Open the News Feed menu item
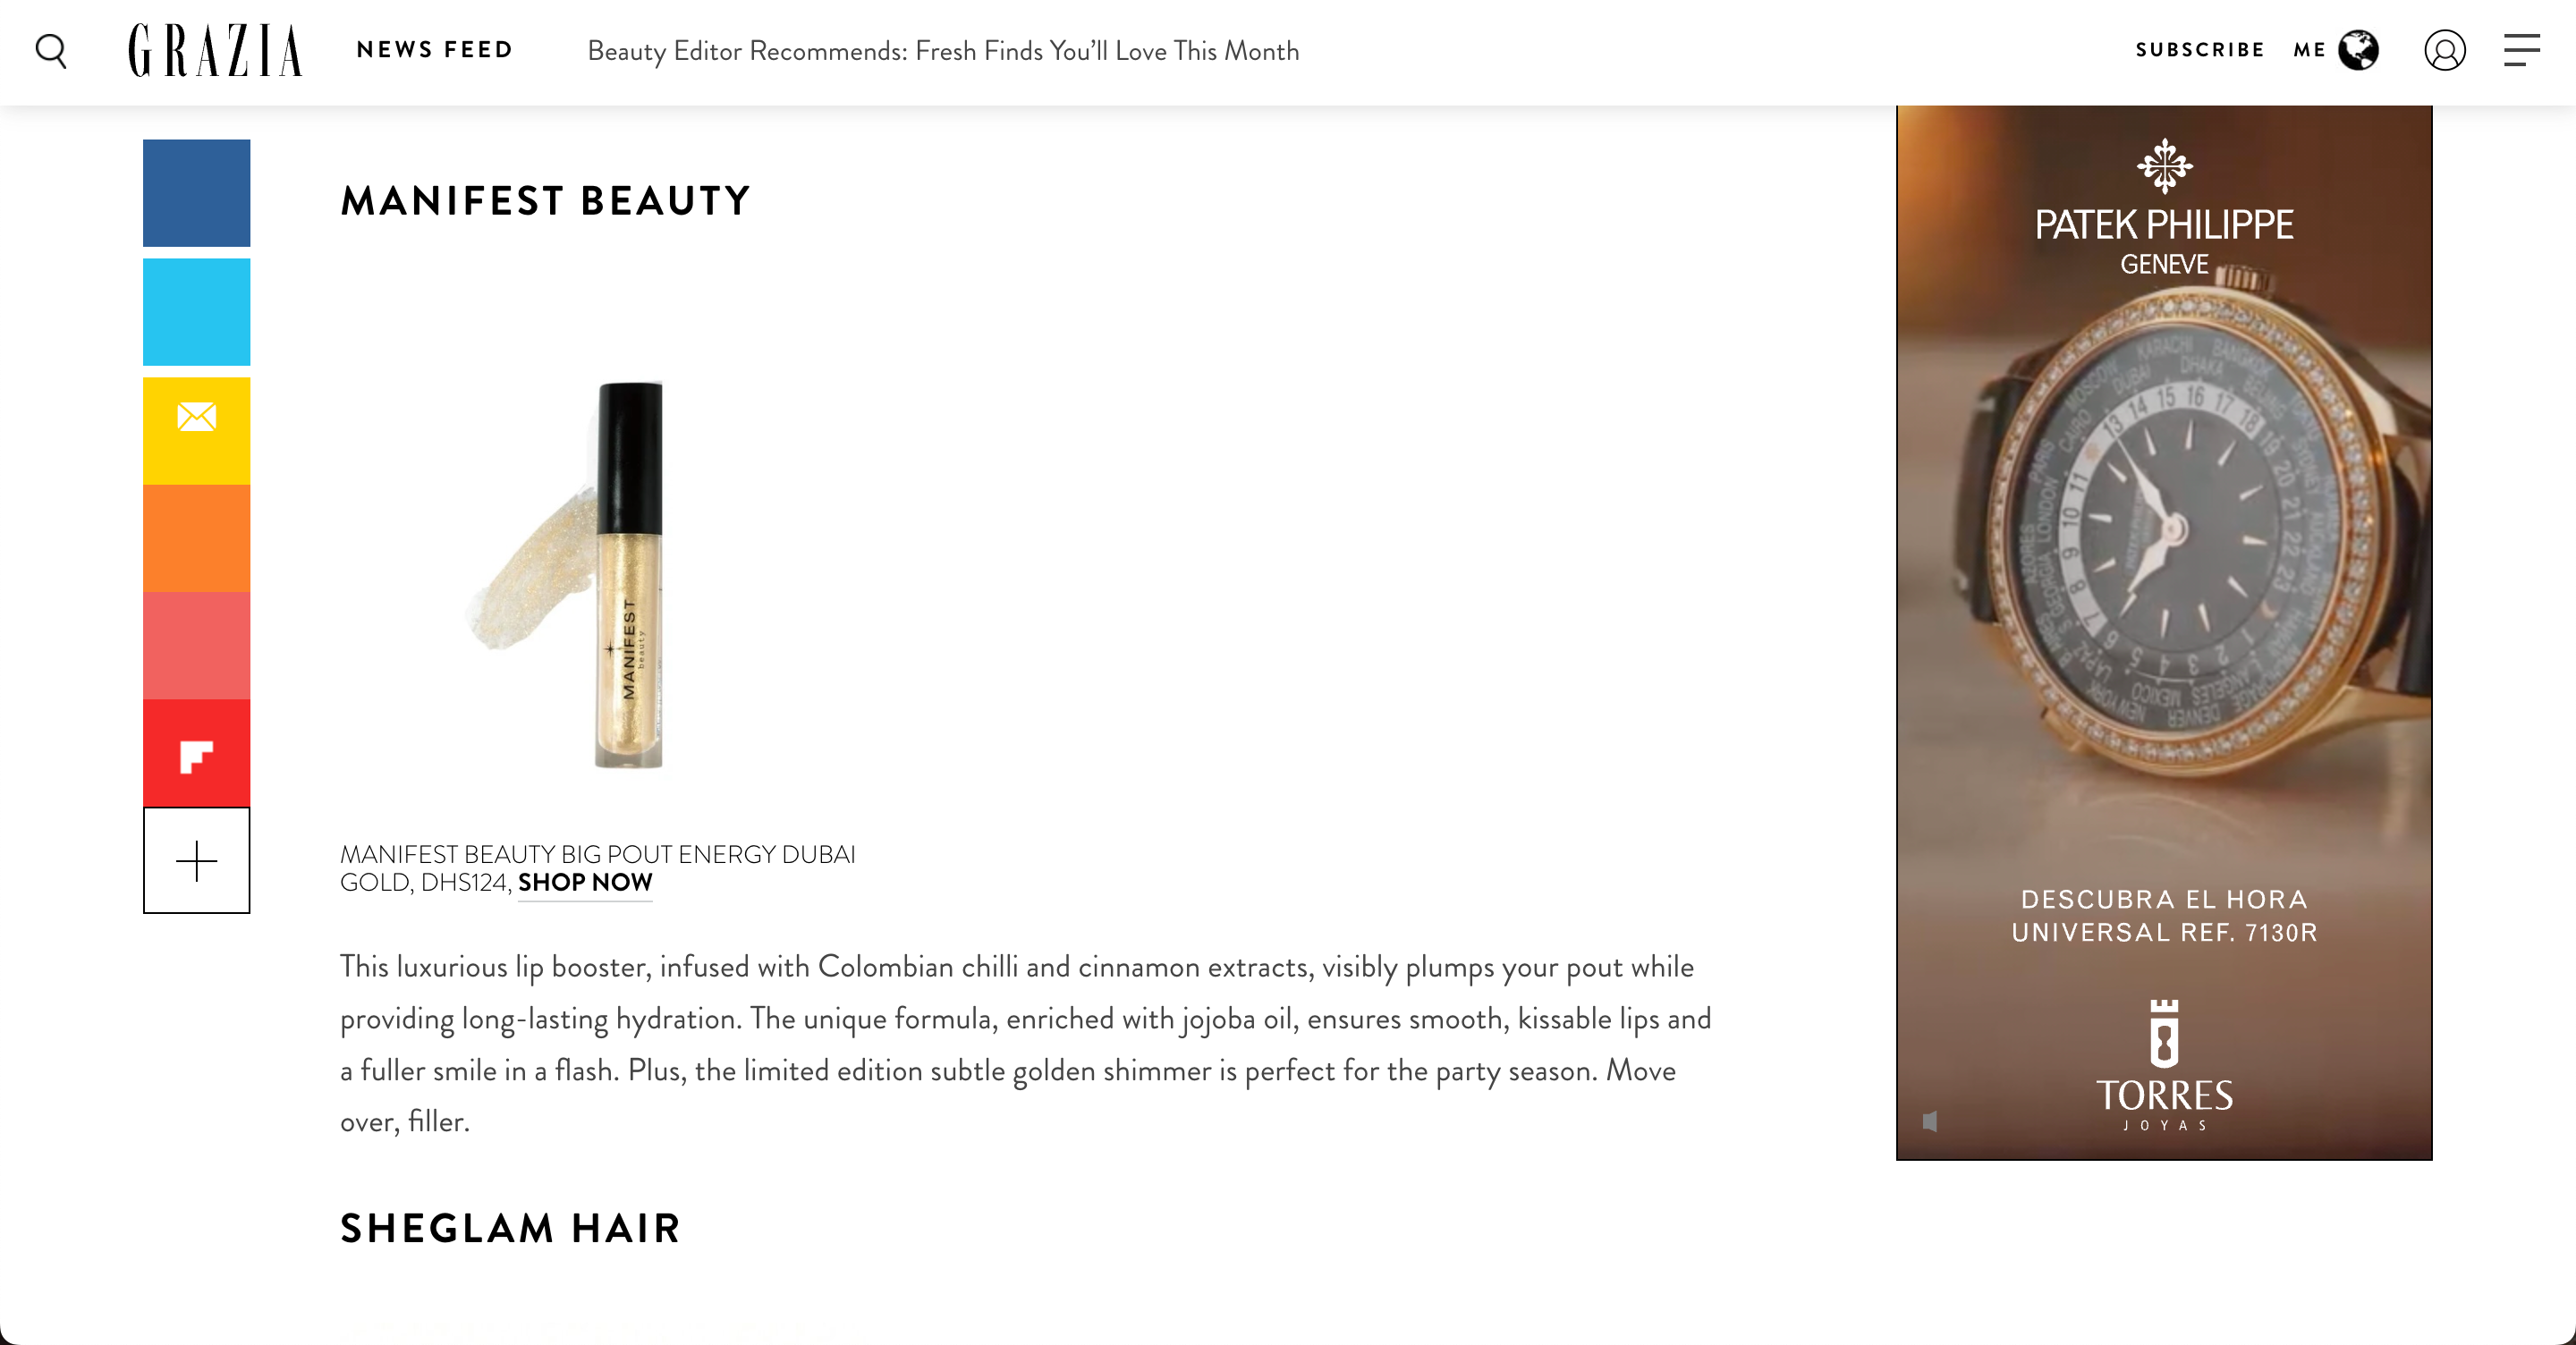The height and width of the screenshot is (1345, 2576). pos(434,50)
